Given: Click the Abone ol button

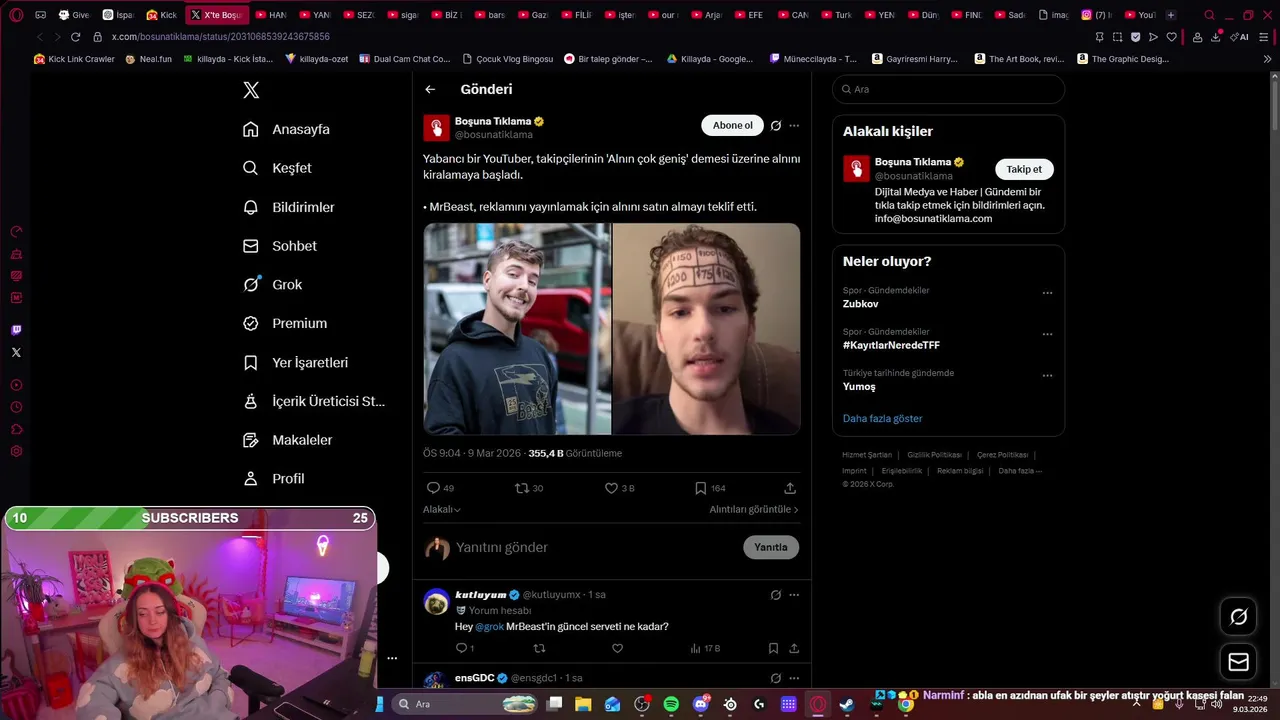Looking at the screenshot, I should click(x=732, y=125).
